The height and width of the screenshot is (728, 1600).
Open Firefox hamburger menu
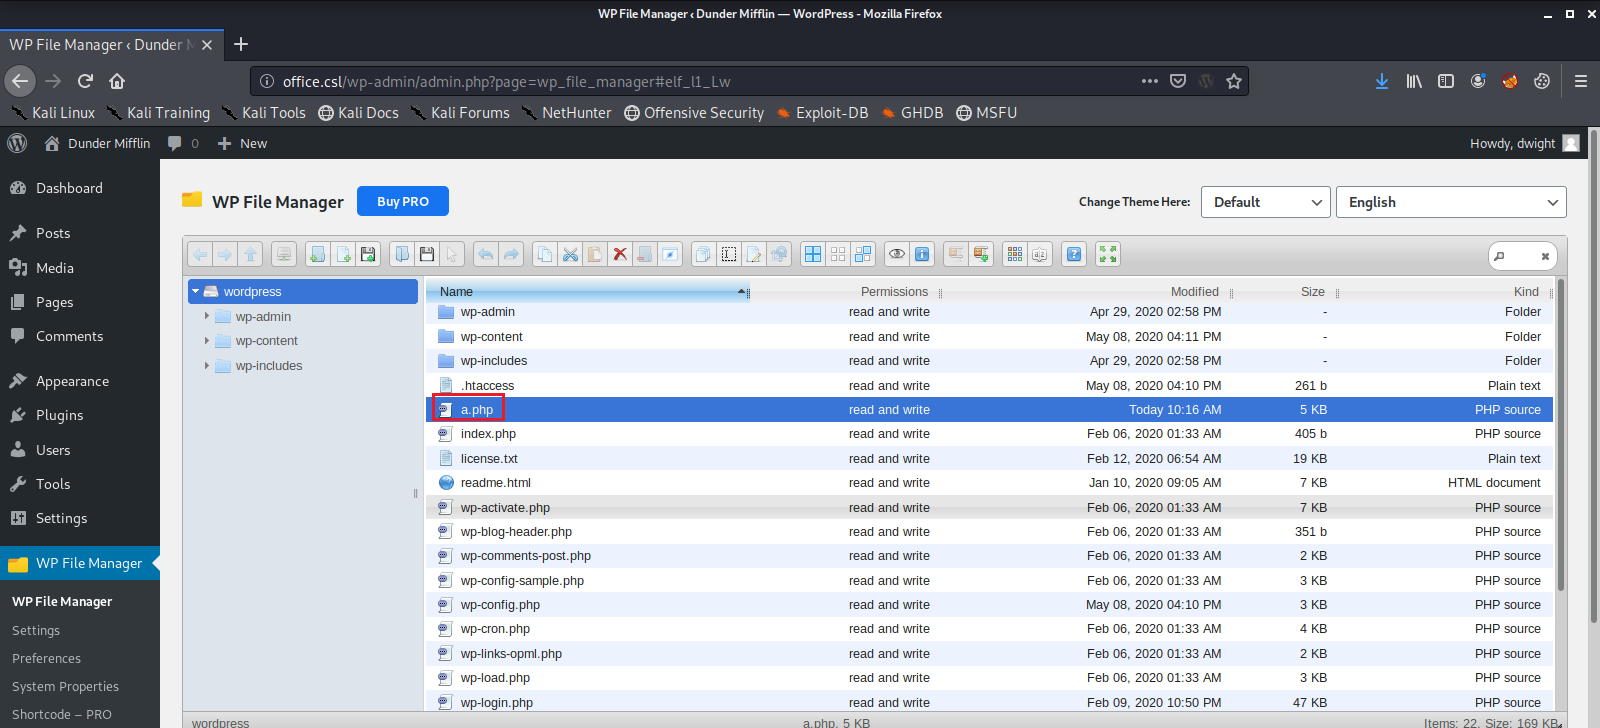pos(1581,81)
